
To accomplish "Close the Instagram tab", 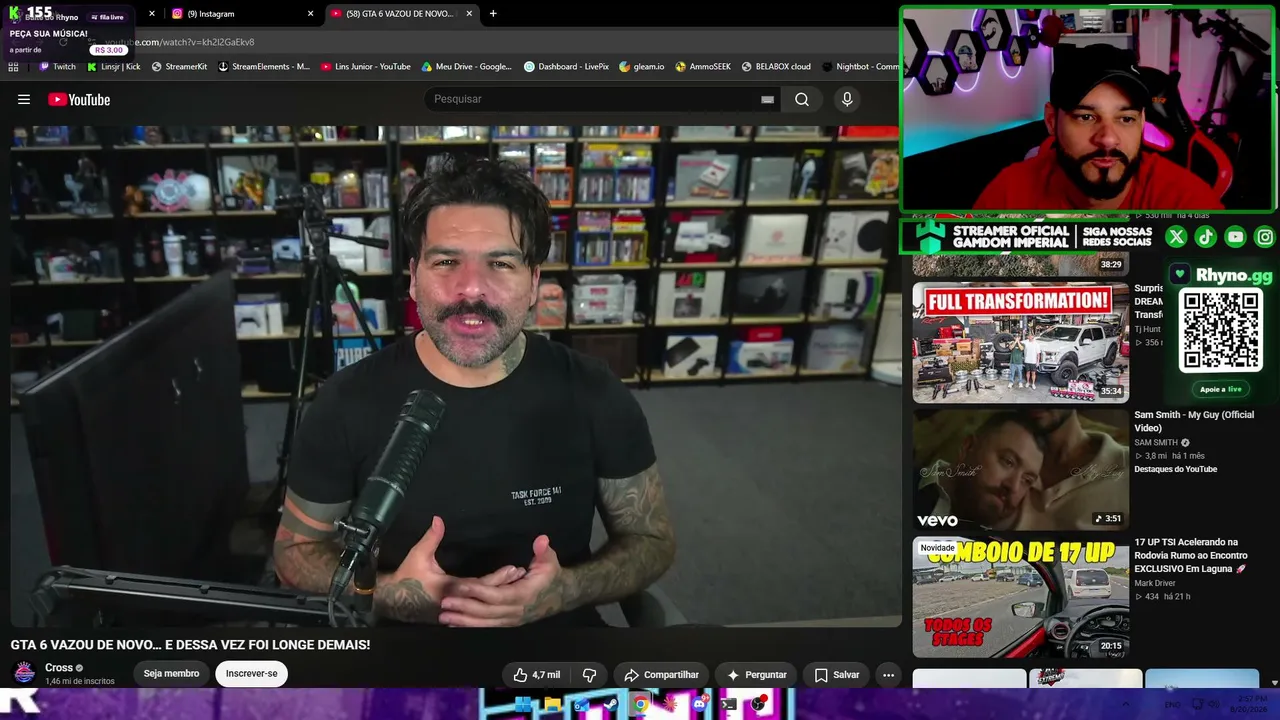I will 310,14.
